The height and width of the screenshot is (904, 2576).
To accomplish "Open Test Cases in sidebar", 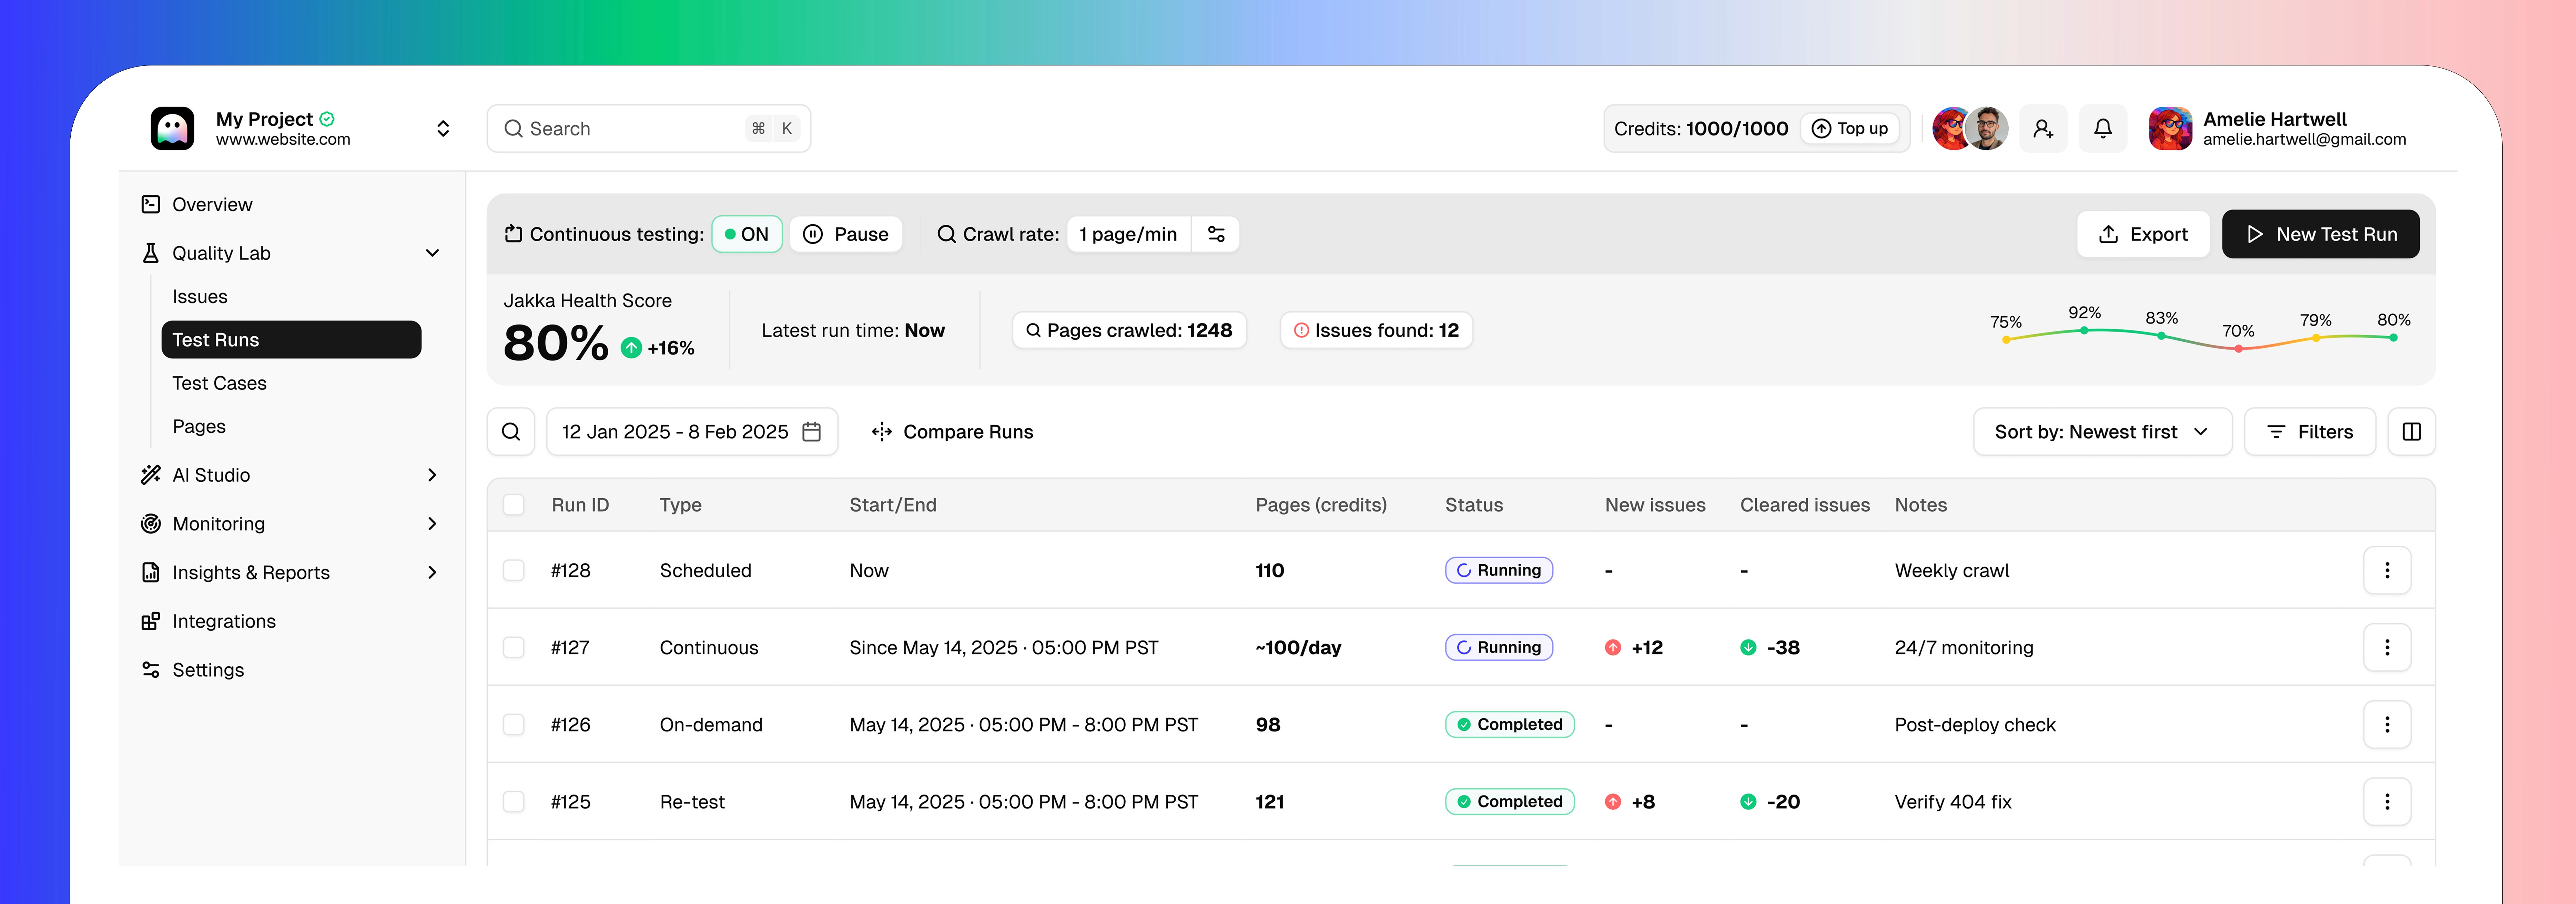I will [219, 383].
